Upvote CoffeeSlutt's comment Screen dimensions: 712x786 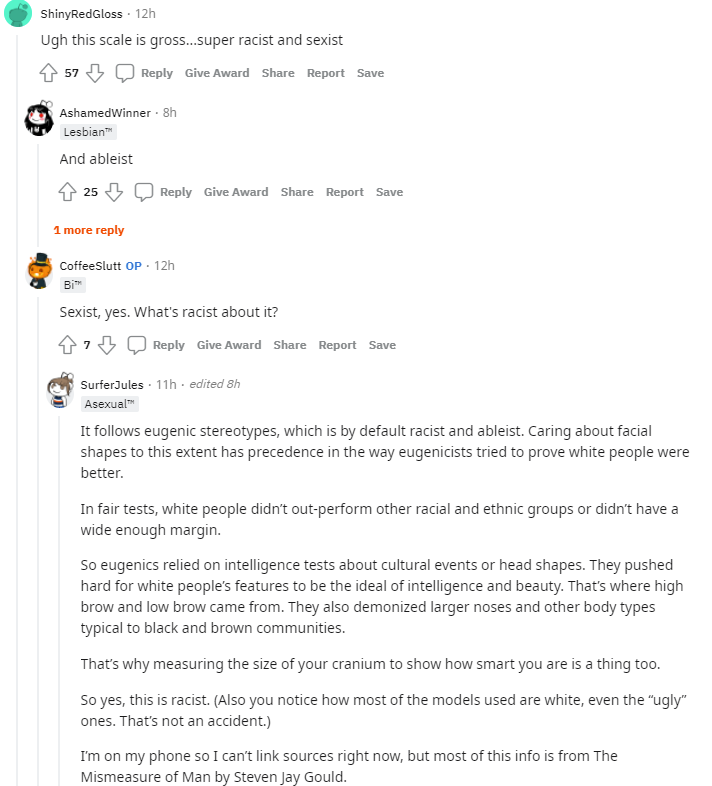pos(67,345)
